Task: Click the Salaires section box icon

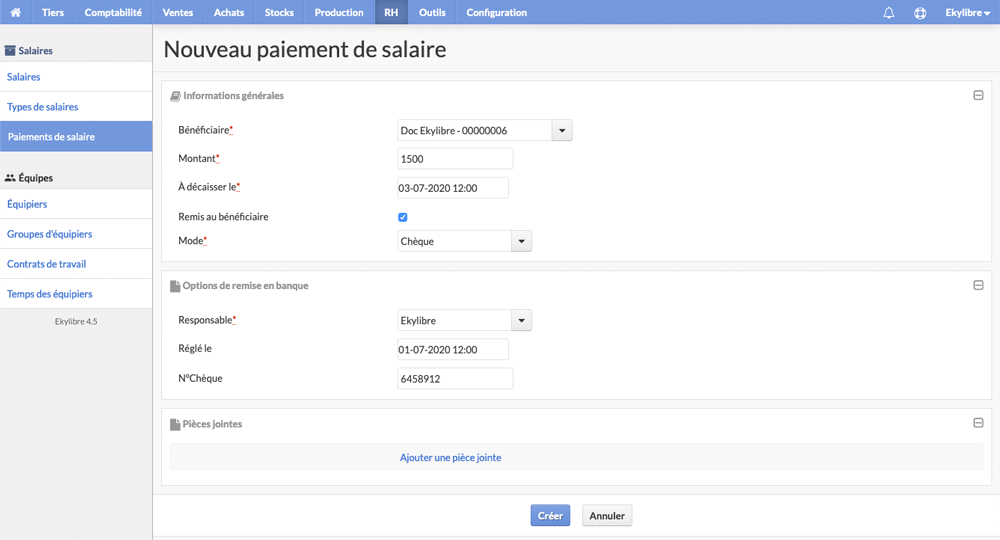Action: 10,50
